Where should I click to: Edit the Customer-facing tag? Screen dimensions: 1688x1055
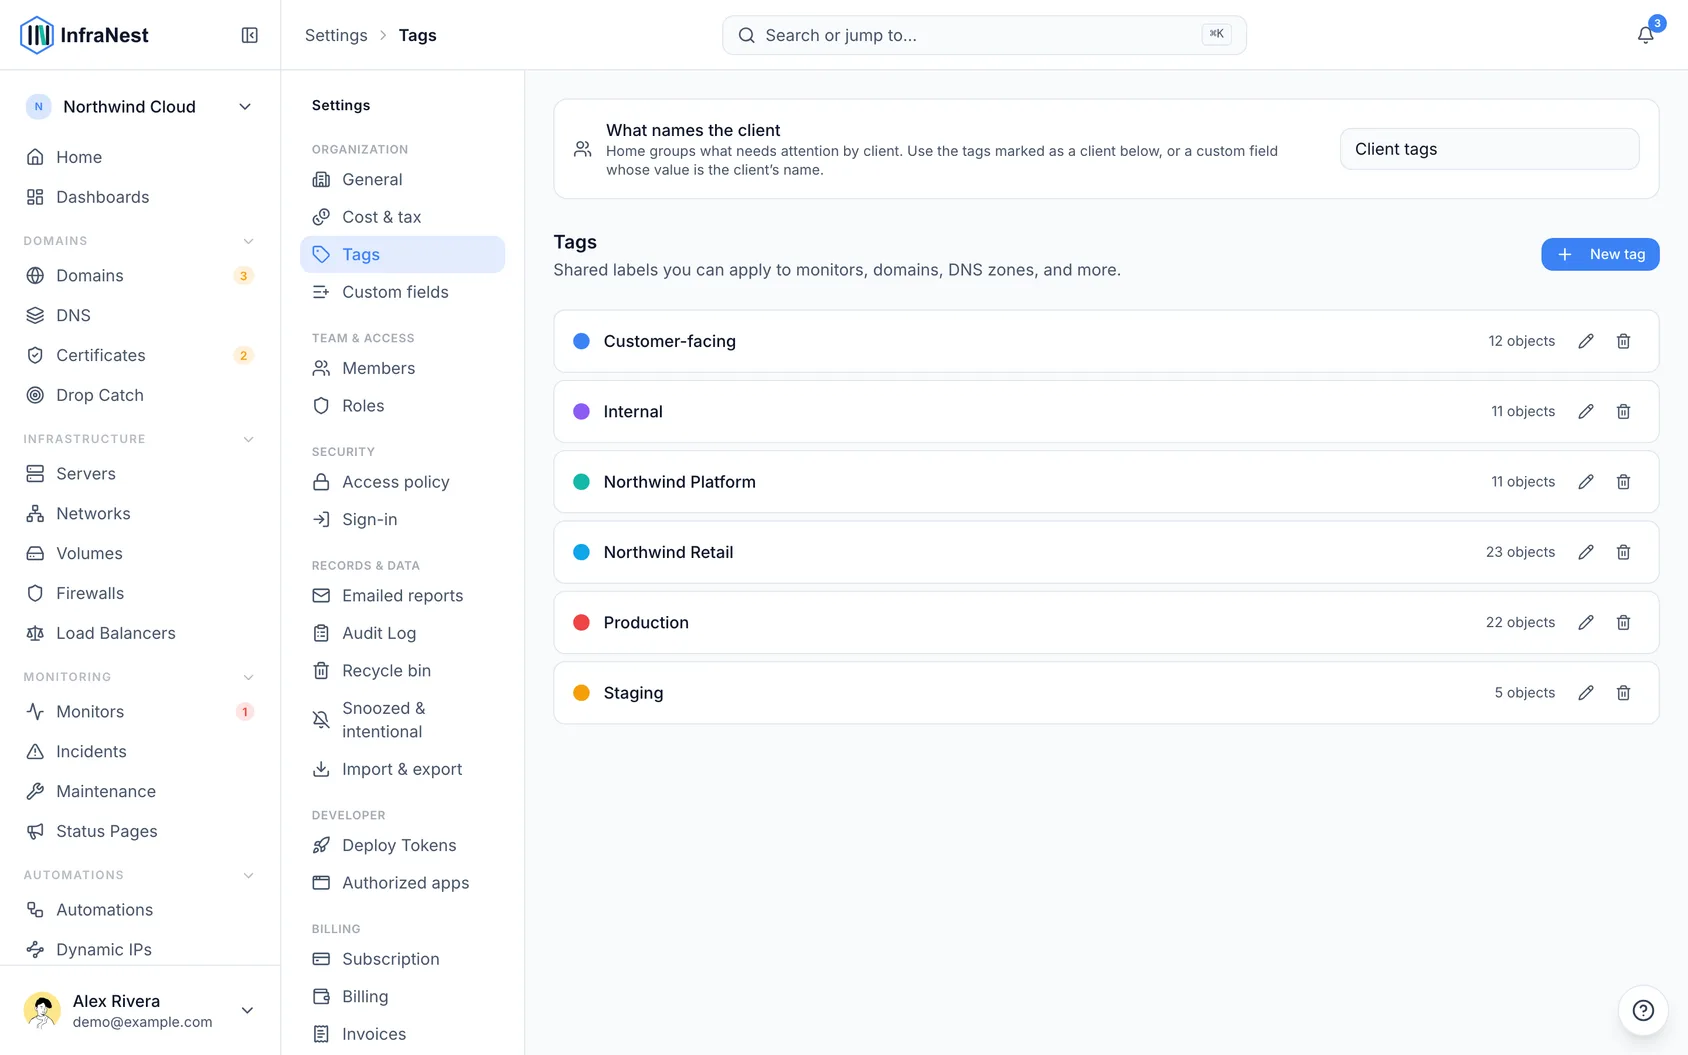coord(1586,341)
